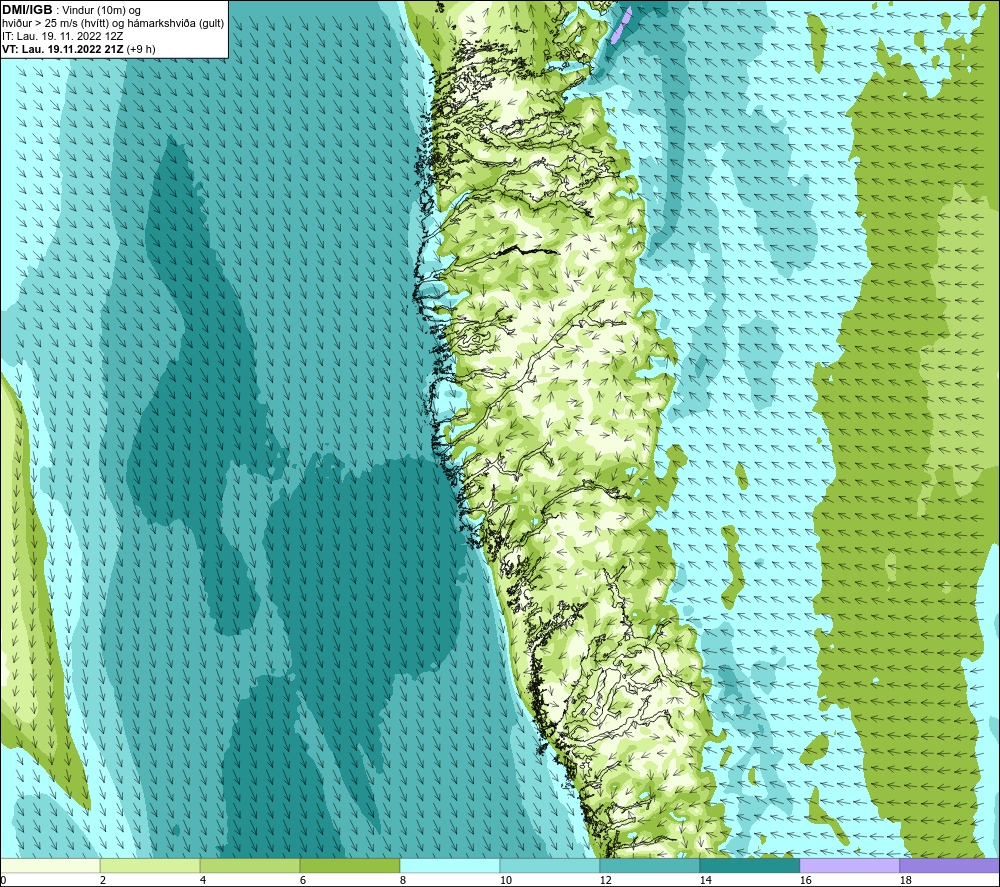The width and height of the screenshot is (1000, 887).
Task: Click the scale label '16'
Action: [805, 880]
